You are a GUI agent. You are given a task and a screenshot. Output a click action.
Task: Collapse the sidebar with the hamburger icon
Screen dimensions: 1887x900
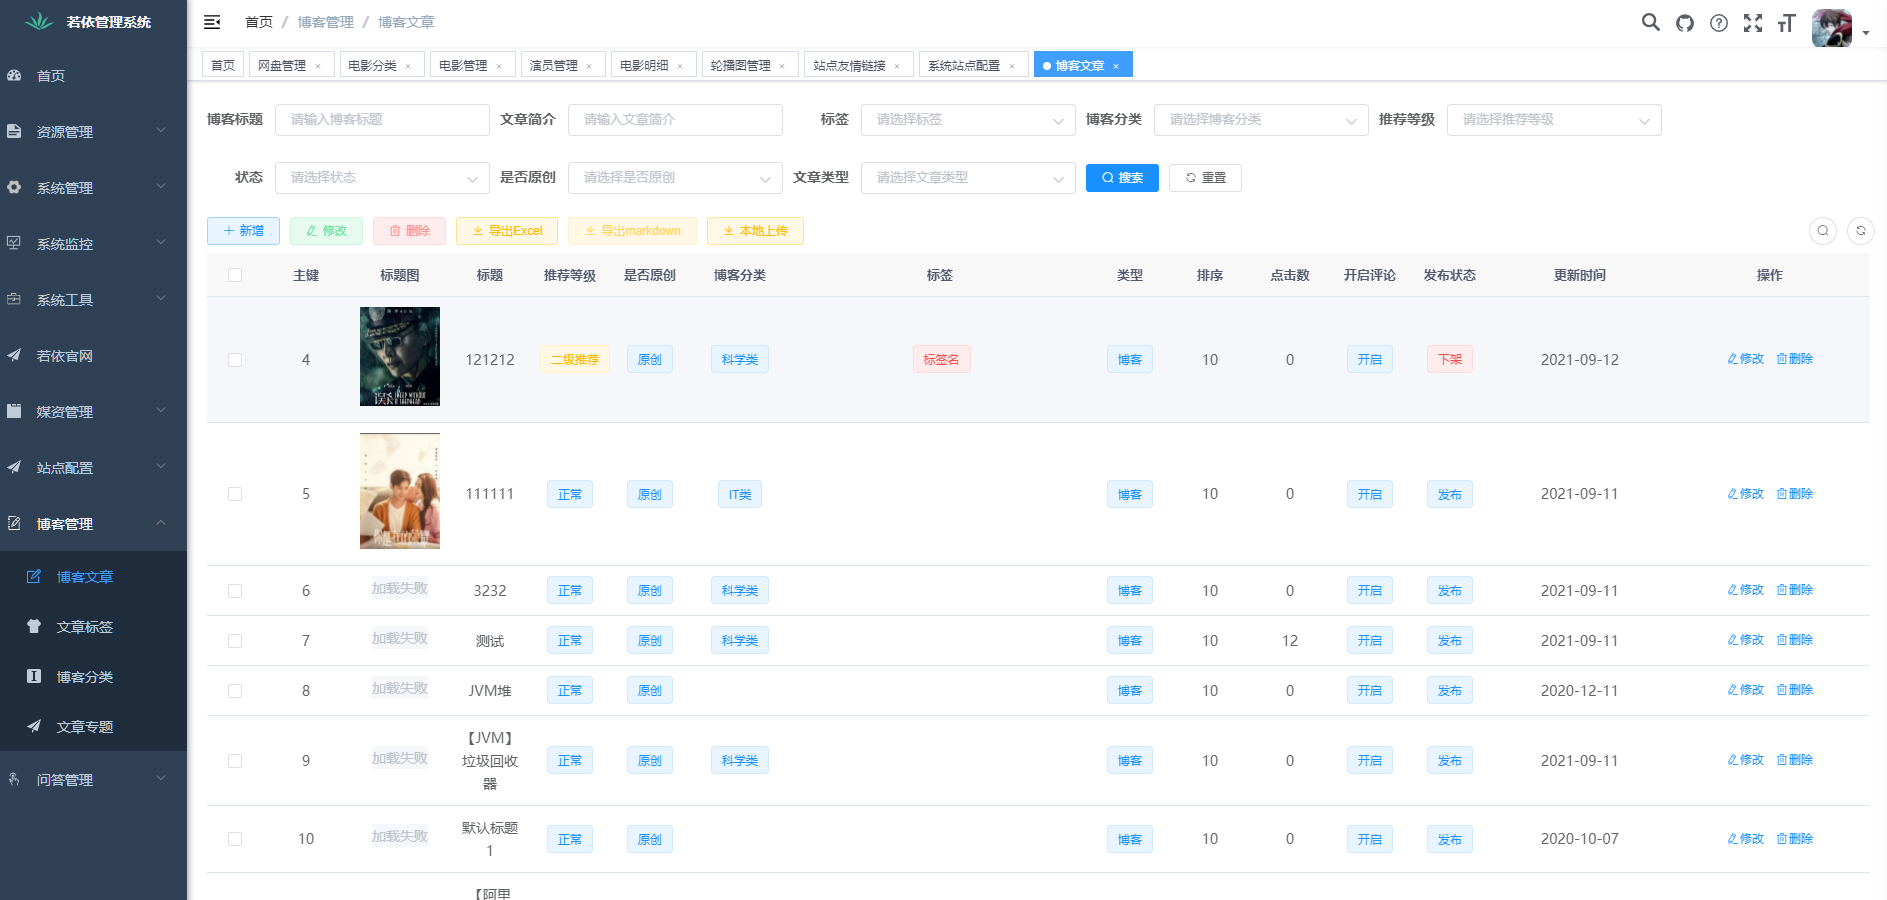[211, 21]
